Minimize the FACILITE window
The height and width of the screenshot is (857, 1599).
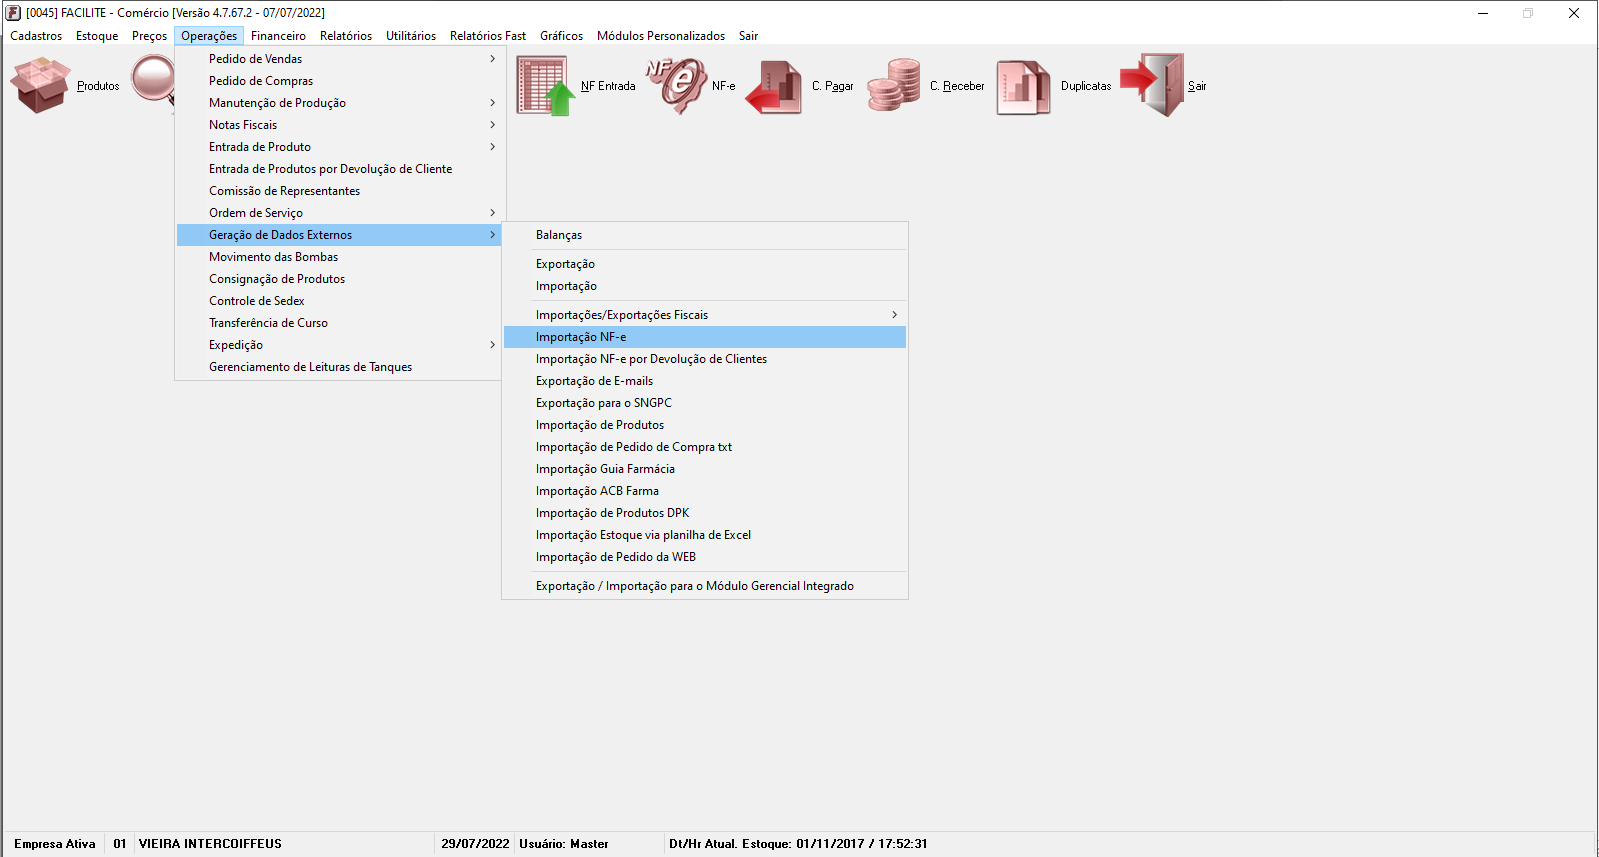click(x=1483, y=13)
